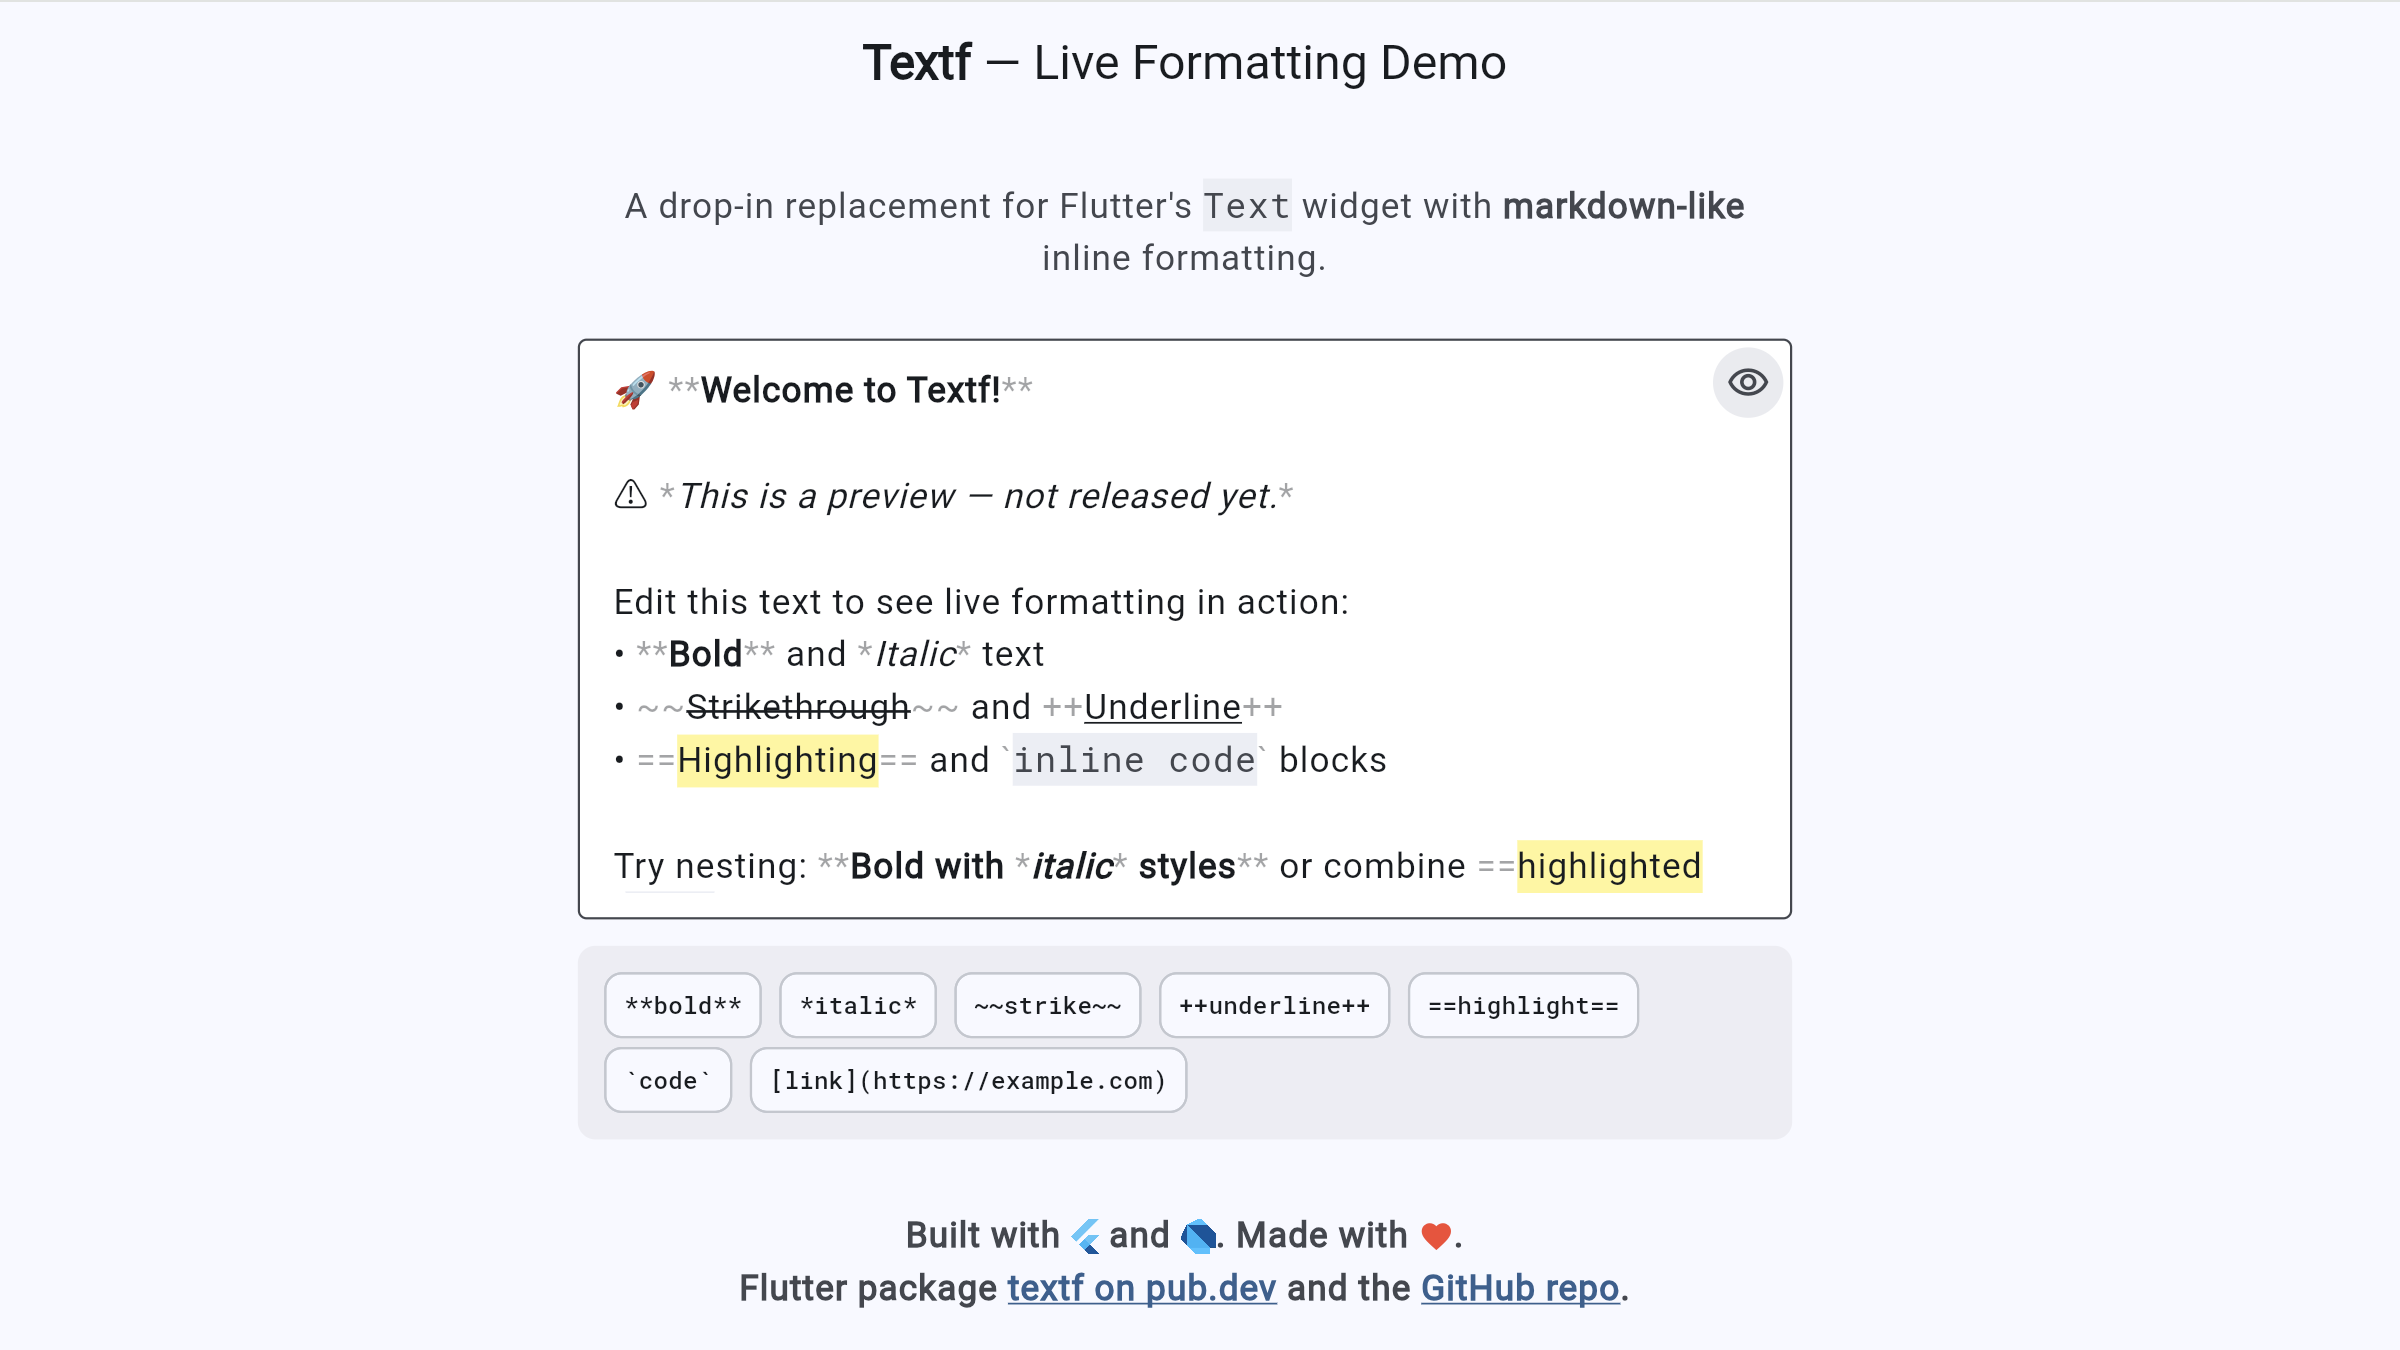Click the Dart logo icon in the footer
The height and width of the screenshot is (1350, 2400).
point(1198,1236)
